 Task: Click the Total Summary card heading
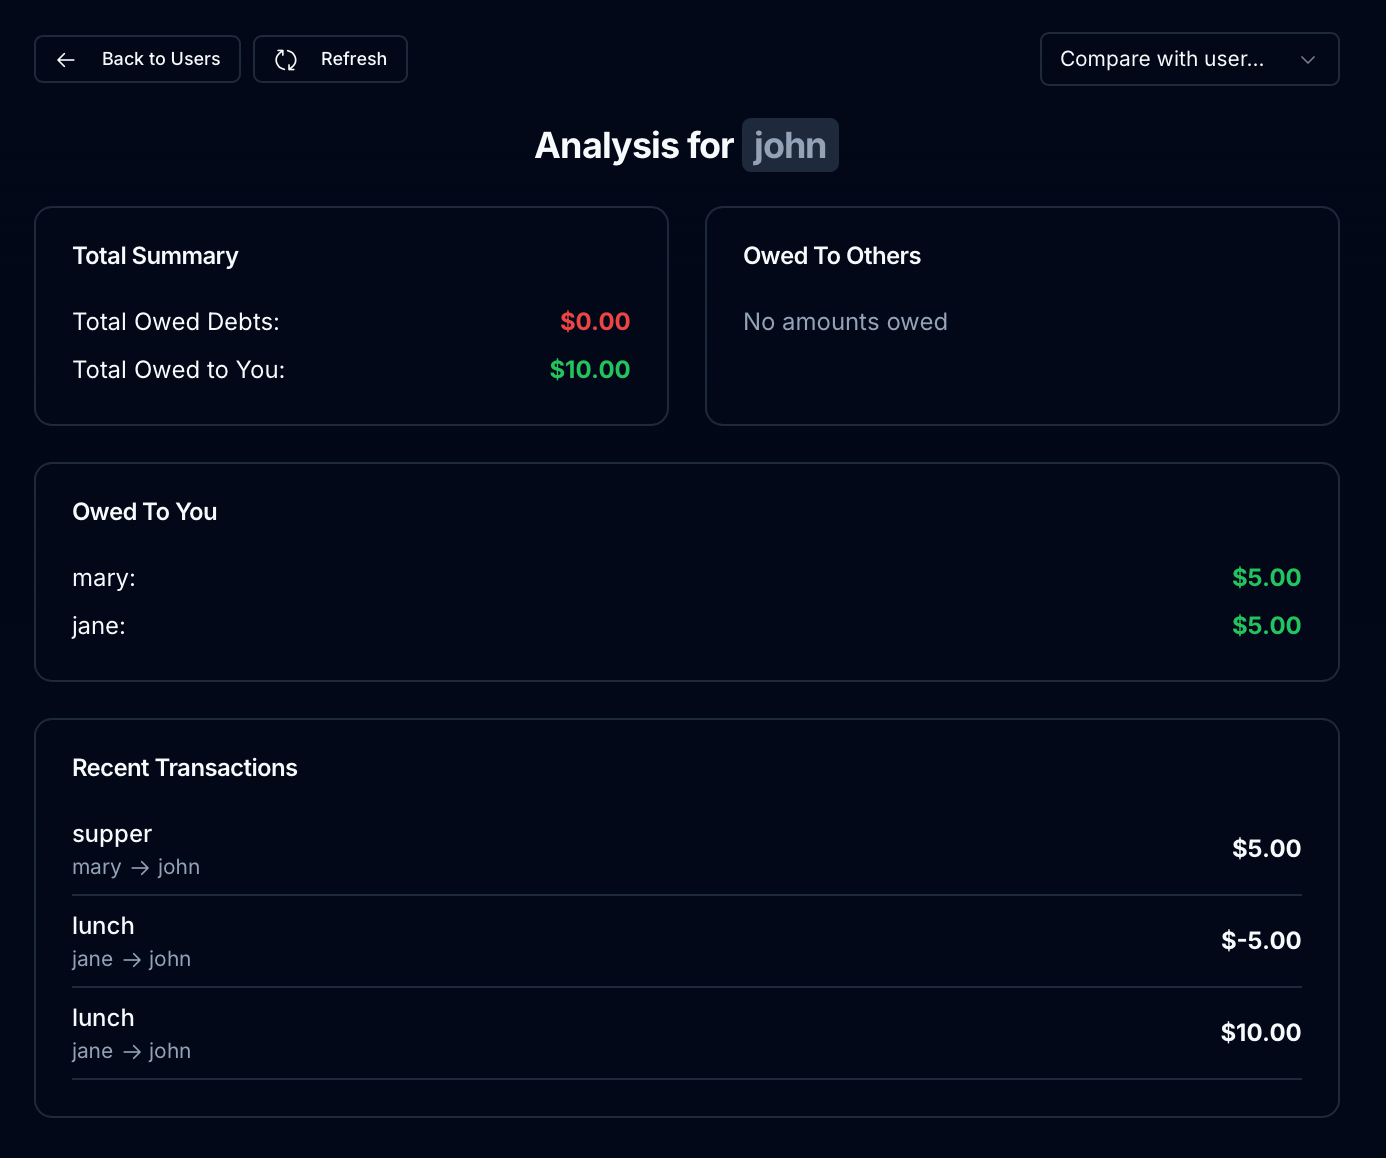click(x=156, y=256)
